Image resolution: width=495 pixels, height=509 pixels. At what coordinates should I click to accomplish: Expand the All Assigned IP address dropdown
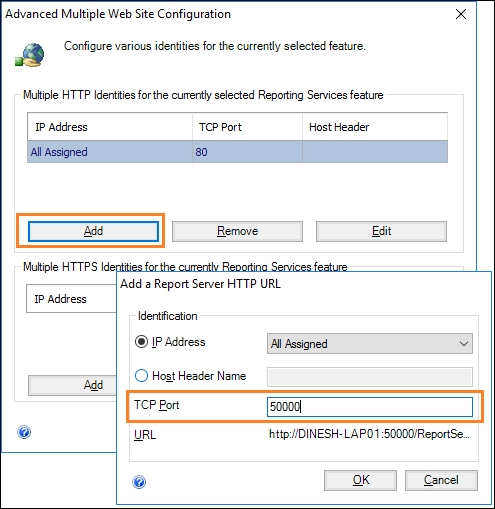point(370,343)
